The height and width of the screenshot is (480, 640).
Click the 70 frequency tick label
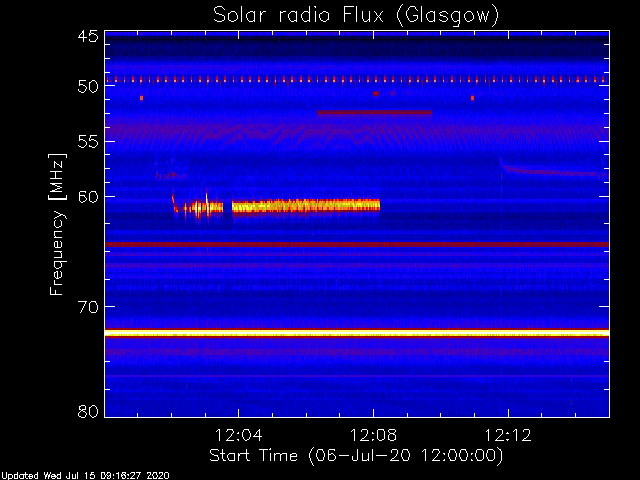coord(88,307)
